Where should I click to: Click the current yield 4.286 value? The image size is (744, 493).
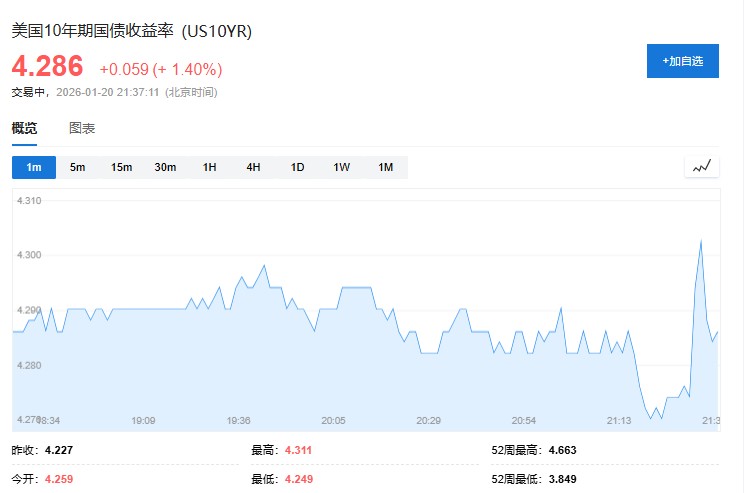[x=48, y=67]
